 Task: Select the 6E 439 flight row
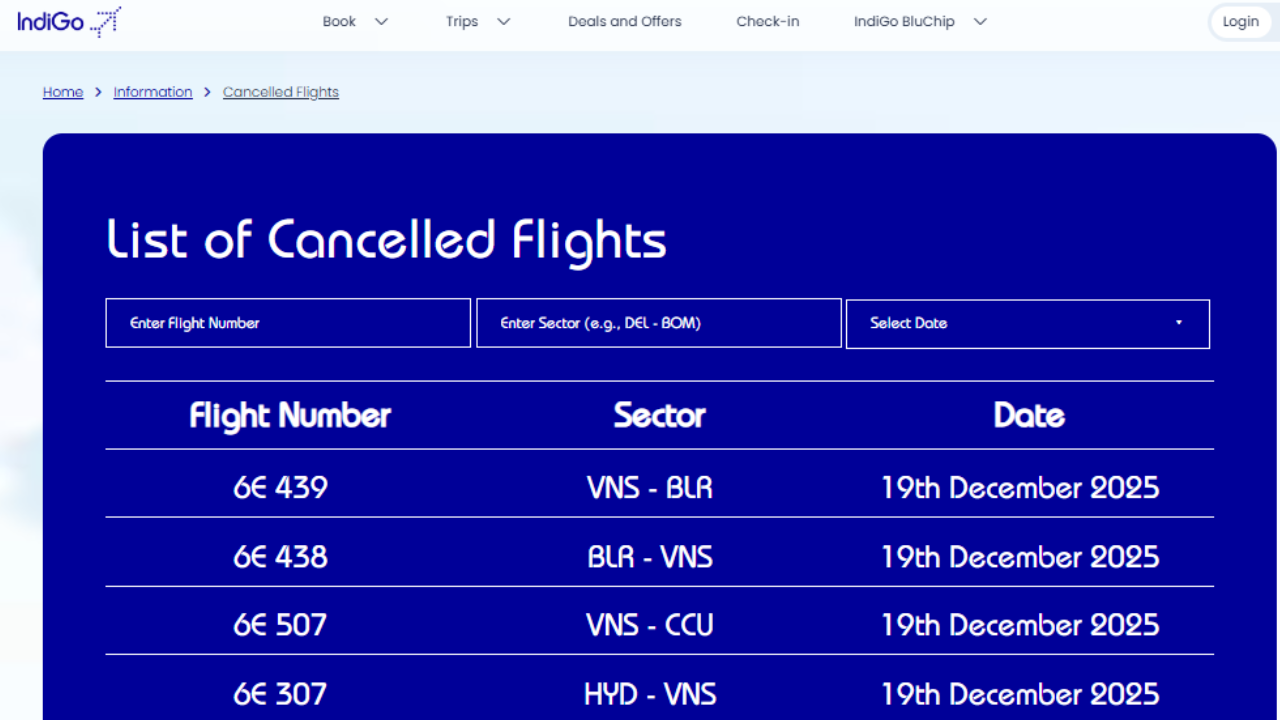coord(281,488)
